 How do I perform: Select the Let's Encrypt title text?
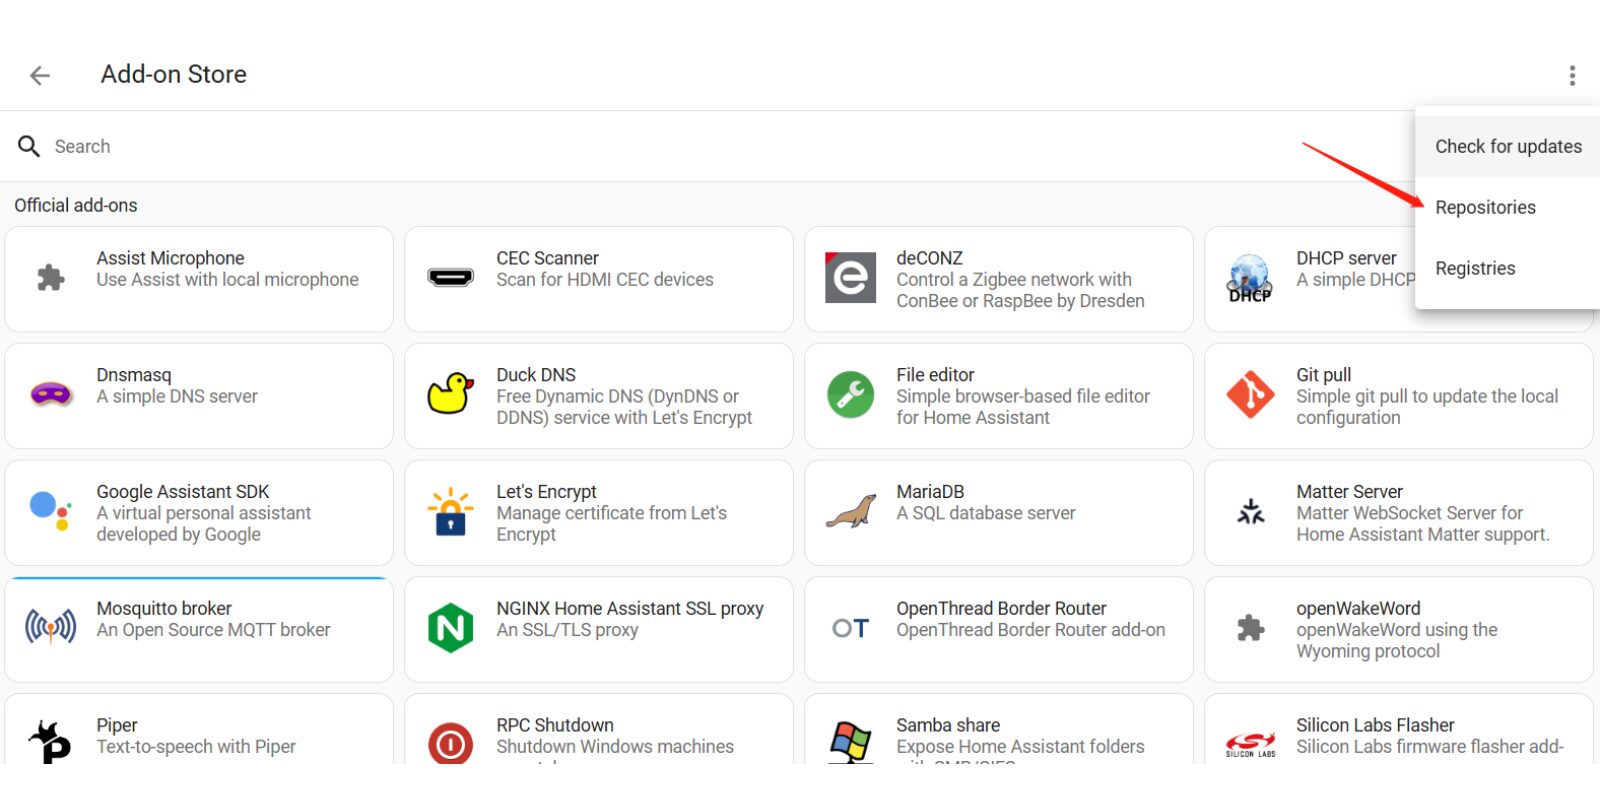click(x=546, y=492)
